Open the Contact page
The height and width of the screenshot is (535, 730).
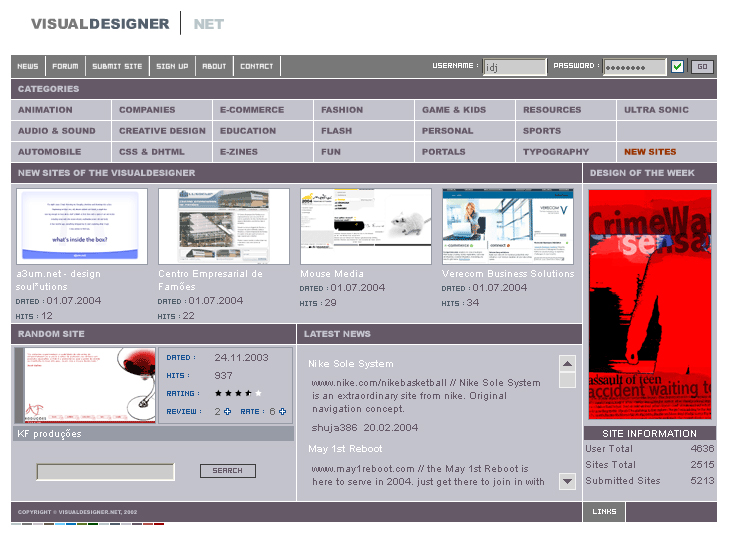click(257, 67)
